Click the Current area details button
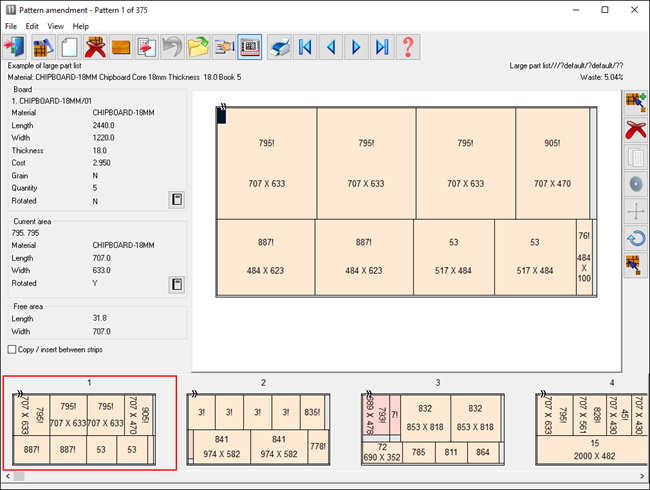650x490 pixels. (x=175, y=284)
